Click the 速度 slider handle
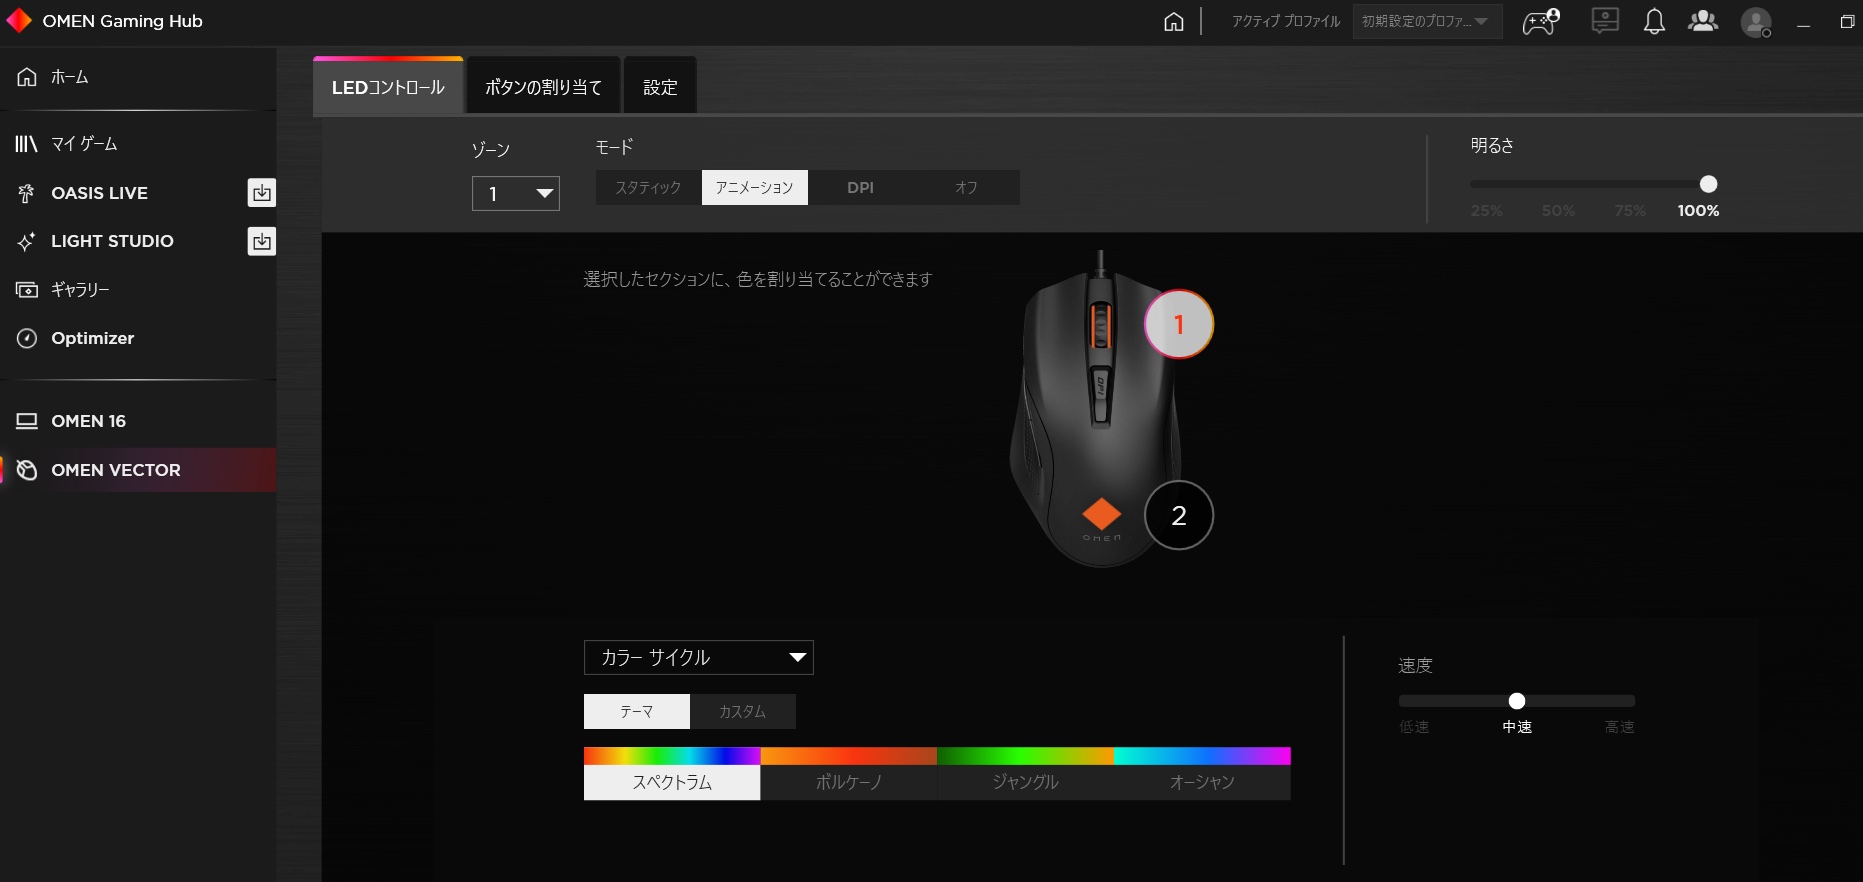Viewport: 1863px width, 882px height. coord(1517,701)
